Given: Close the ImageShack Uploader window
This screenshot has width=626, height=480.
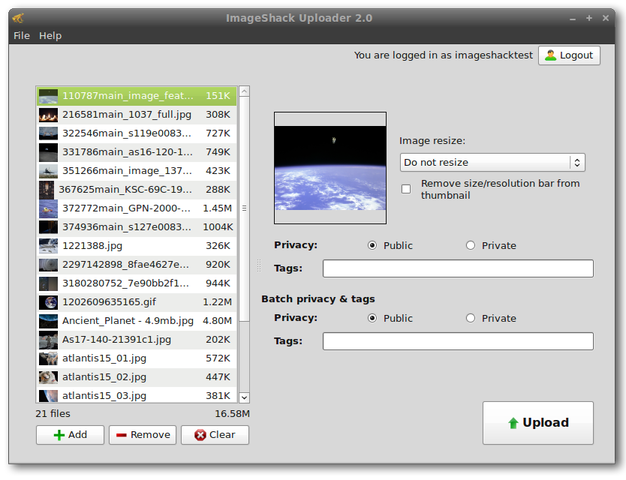Looking at the screenshot, I should click(606, 18).
